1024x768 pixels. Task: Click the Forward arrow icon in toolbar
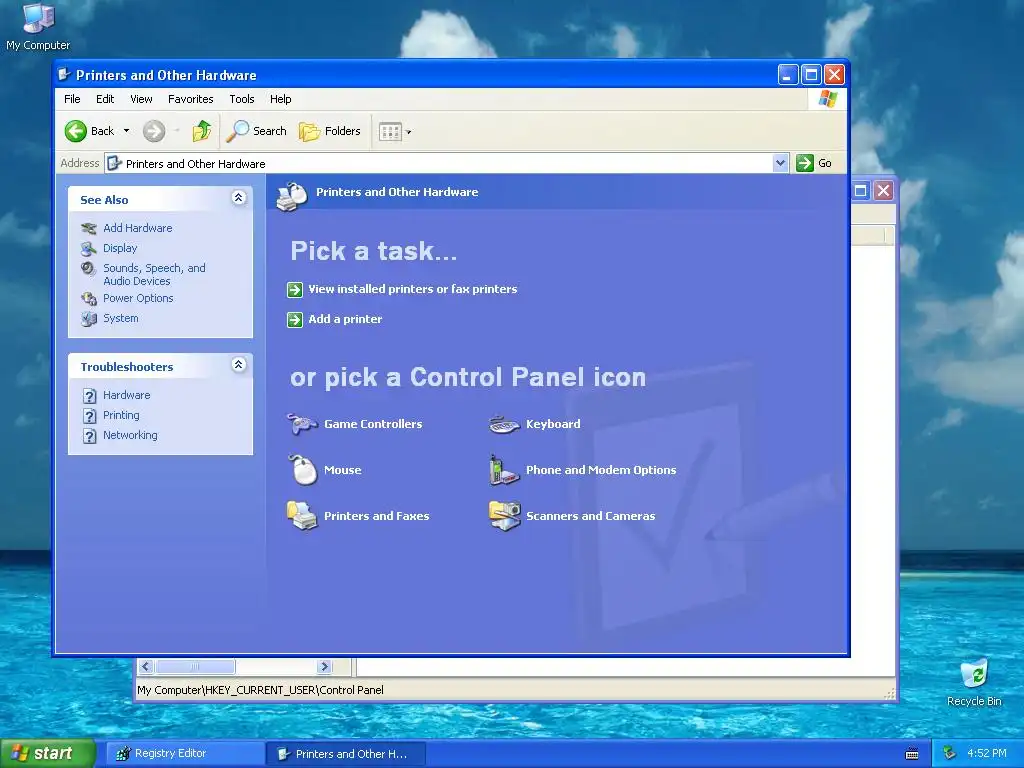154,131
